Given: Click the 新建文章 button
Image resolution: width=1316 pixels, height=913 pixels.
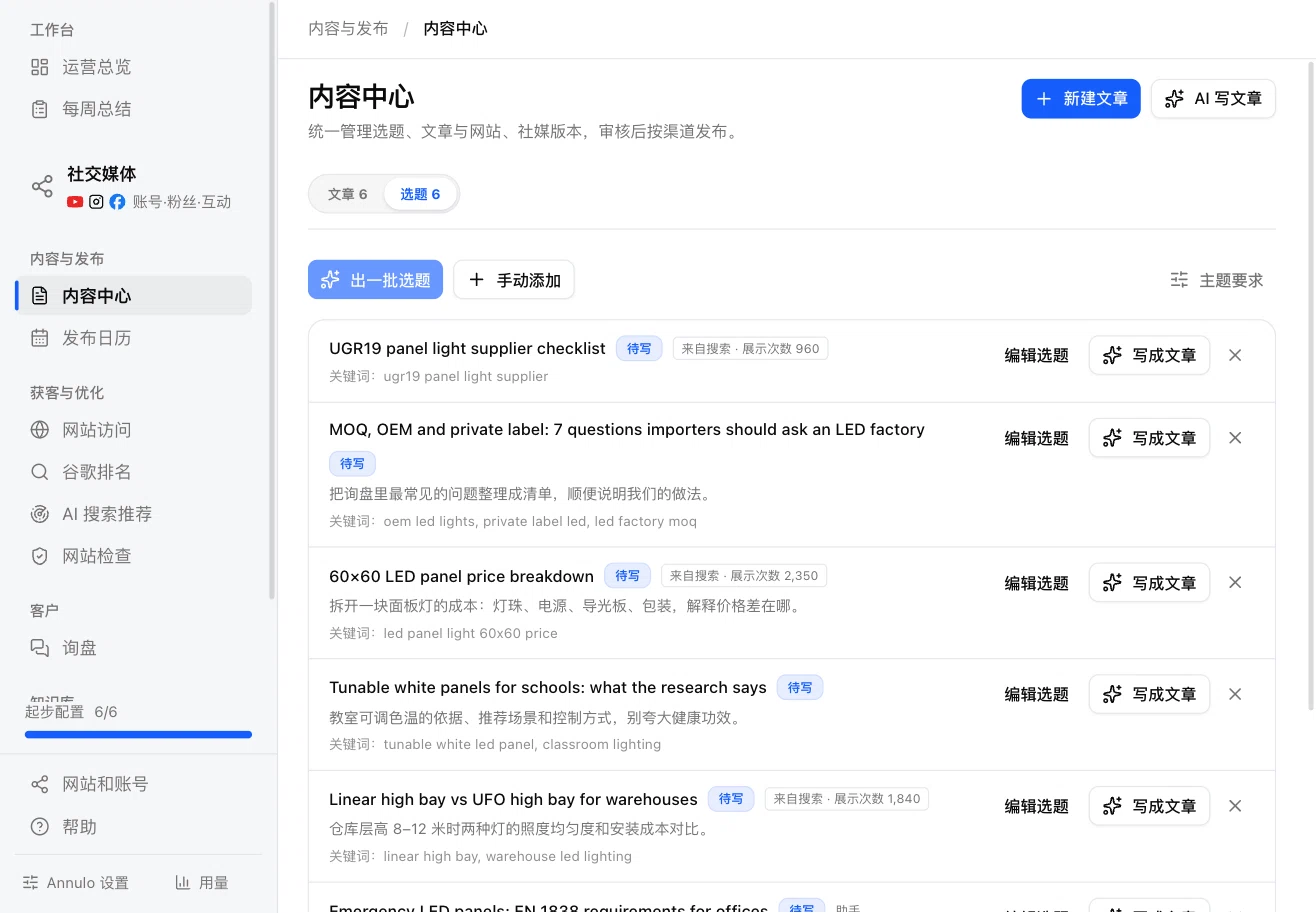Looking at the screenshot, I should click(x=1081, y=99).
